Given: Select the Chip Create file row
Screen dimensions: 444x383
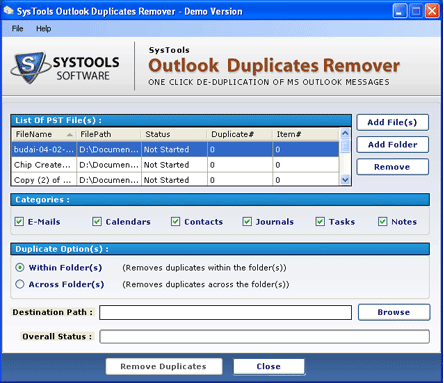Looking at the screenshot, I should [x=175, y=165].
